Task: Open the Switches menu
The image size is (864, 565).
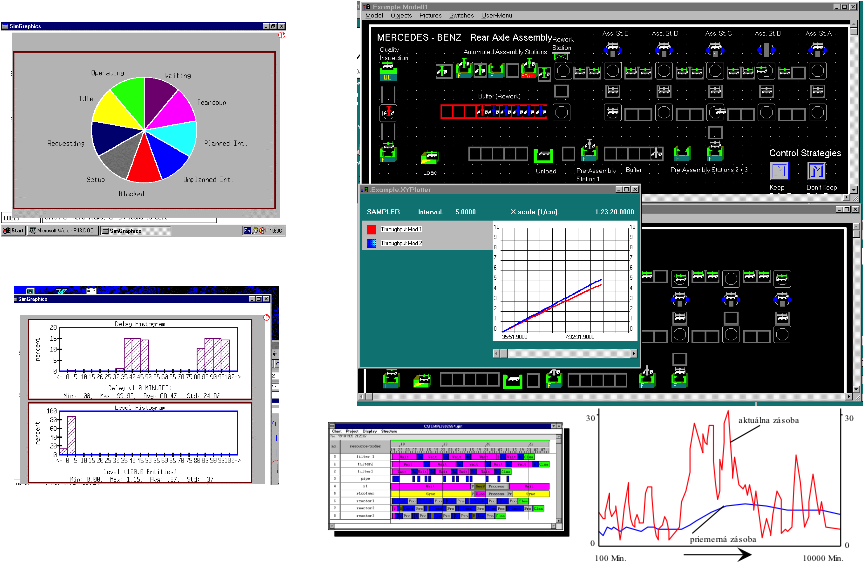Action: [462, 15]
